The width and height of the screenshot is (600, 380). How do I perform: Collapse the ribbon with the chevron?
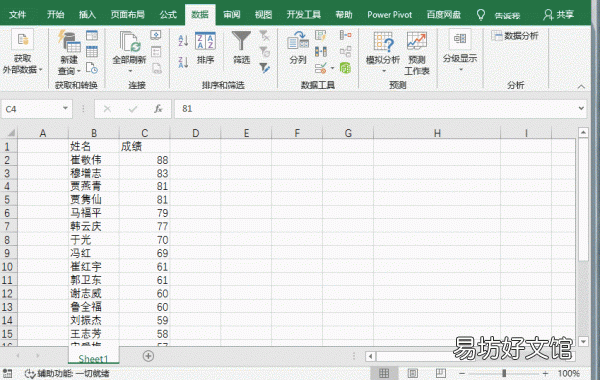[581, 86]
